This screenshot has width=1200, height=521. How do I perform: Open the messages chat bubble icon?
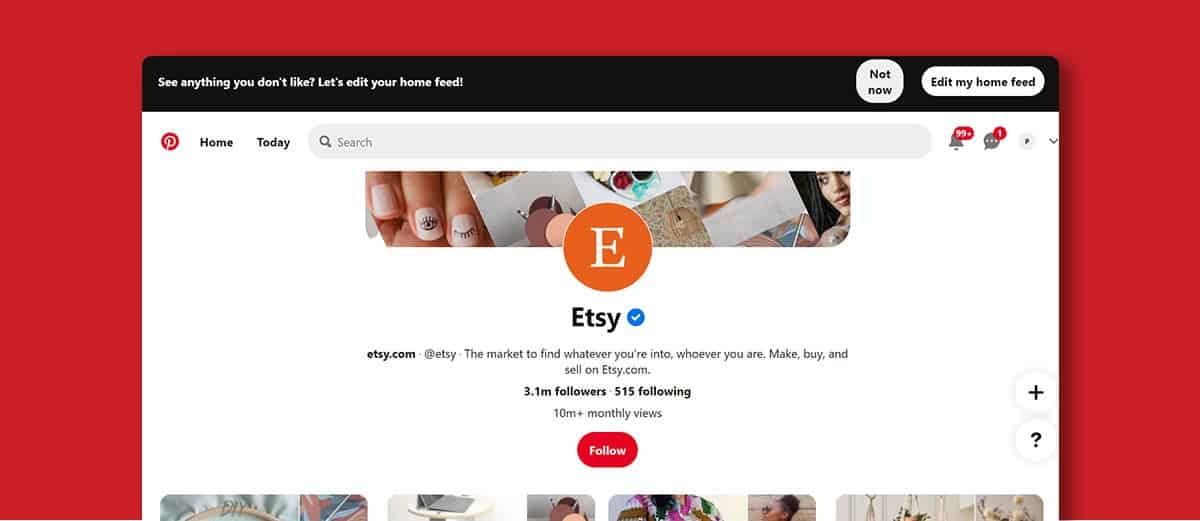pyautogui.click(x=992, y=140)
